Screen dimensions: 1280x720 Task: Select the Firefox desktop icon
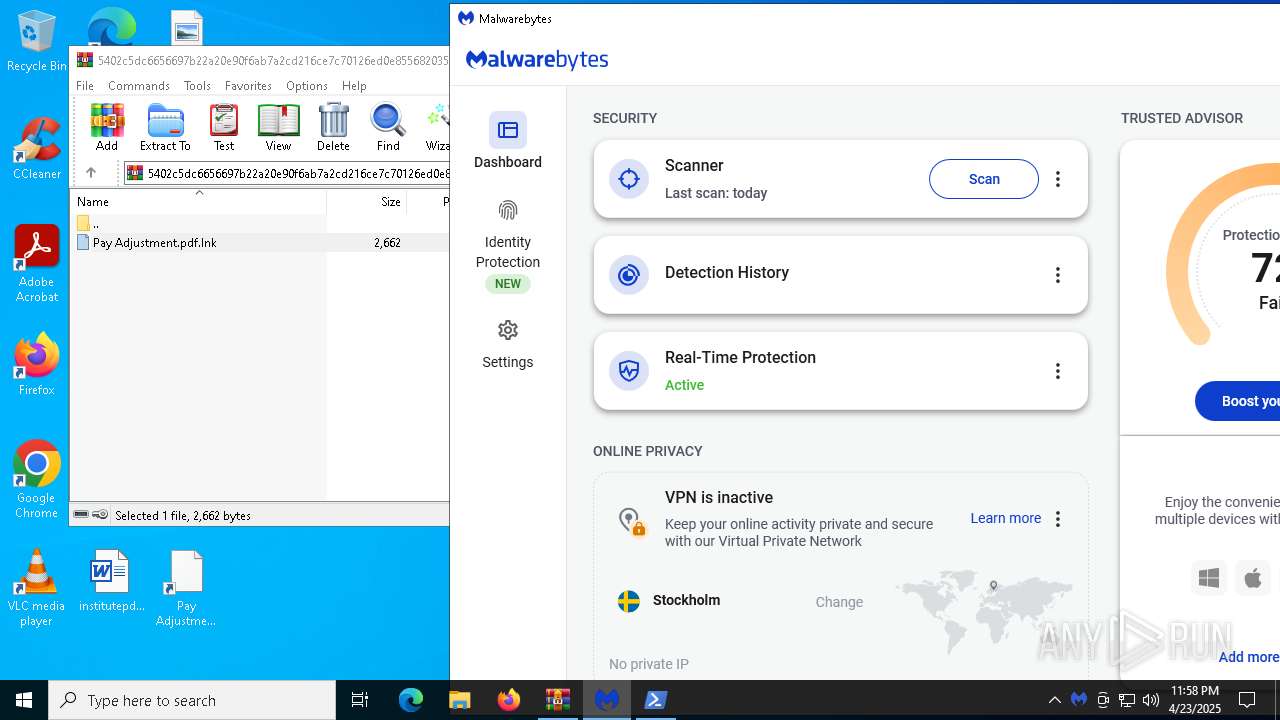coord(37,365)
